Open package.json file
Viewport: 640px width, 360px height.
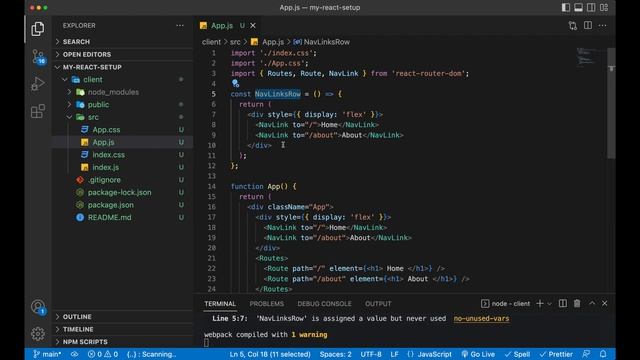(x=122, y=205)
